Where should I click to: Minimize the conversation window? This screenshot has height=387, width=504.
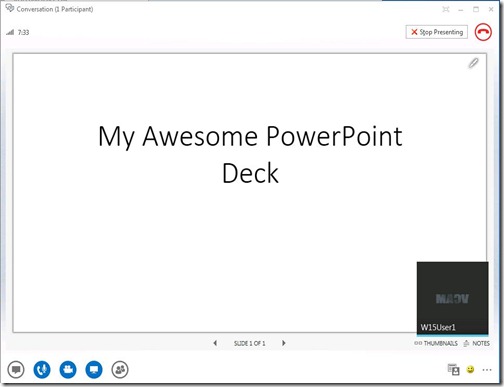461,10
